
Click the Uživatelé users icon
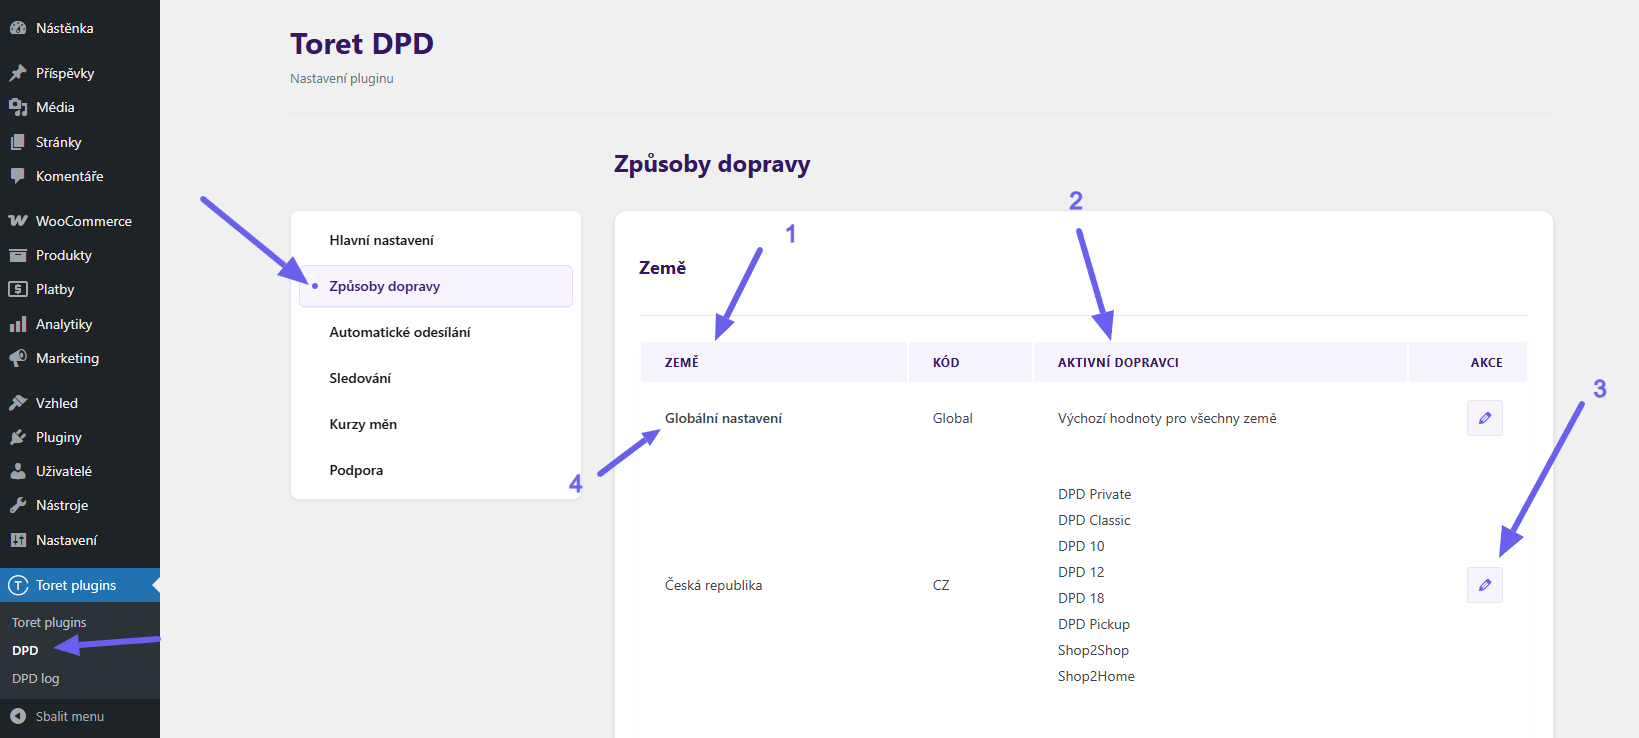coord(18,470)
